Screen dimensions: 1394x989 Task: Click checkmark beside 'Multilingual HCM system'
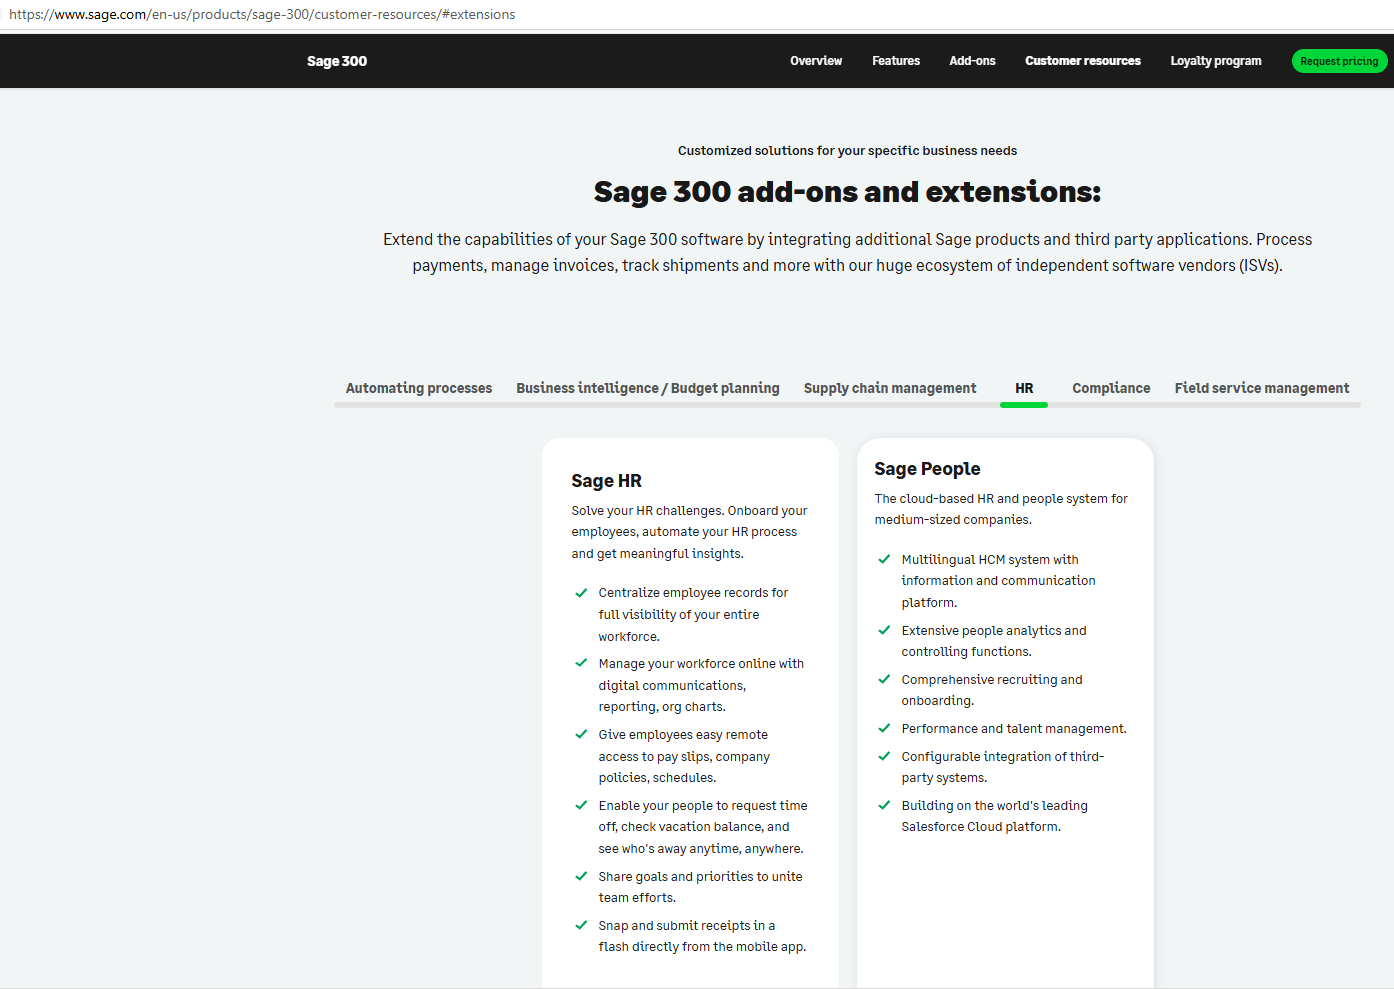(x=884, y=559)
